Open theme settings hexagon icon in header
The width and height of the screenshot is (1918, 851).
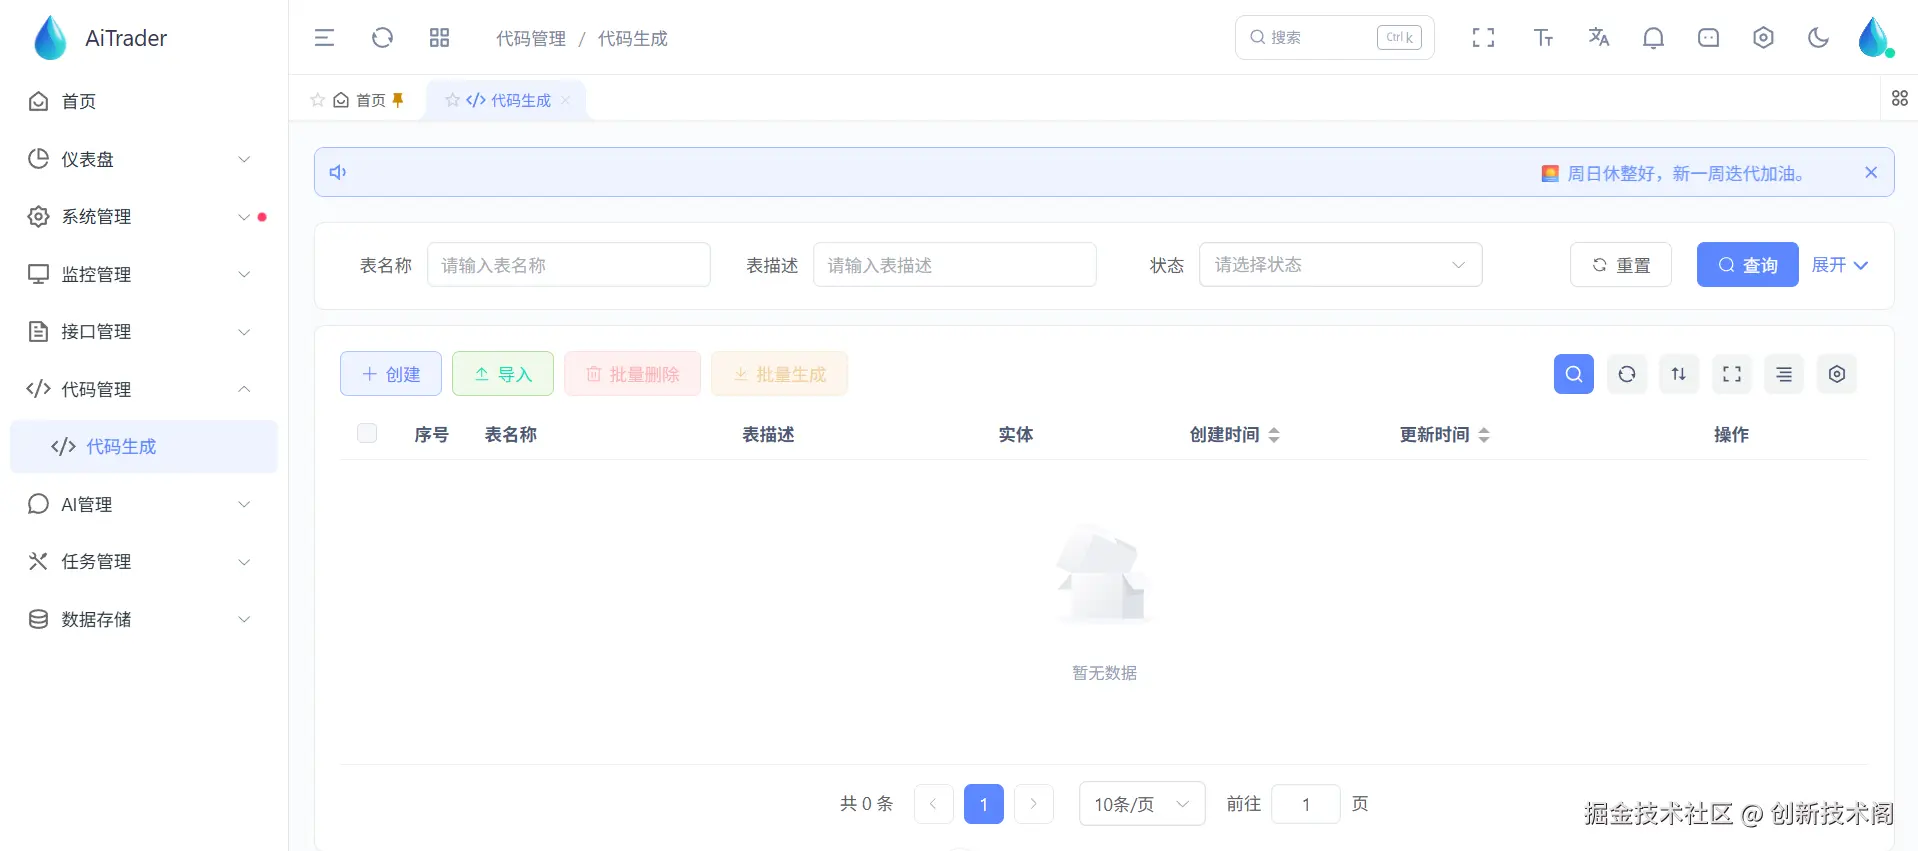pos(1763,38)
